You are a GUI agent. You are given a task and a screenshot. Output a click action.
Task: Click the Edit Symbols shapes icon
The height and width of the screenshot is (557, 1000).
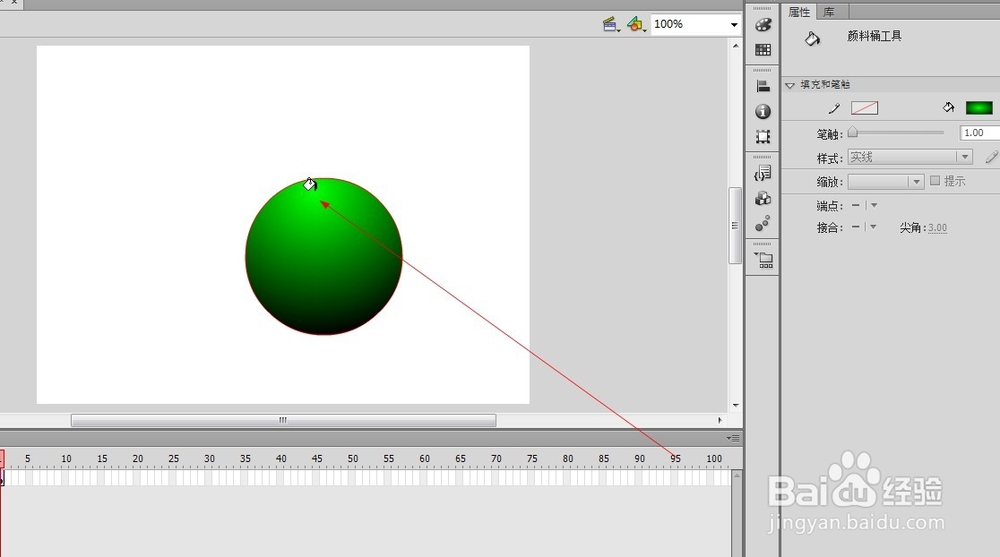coord(636,25)
